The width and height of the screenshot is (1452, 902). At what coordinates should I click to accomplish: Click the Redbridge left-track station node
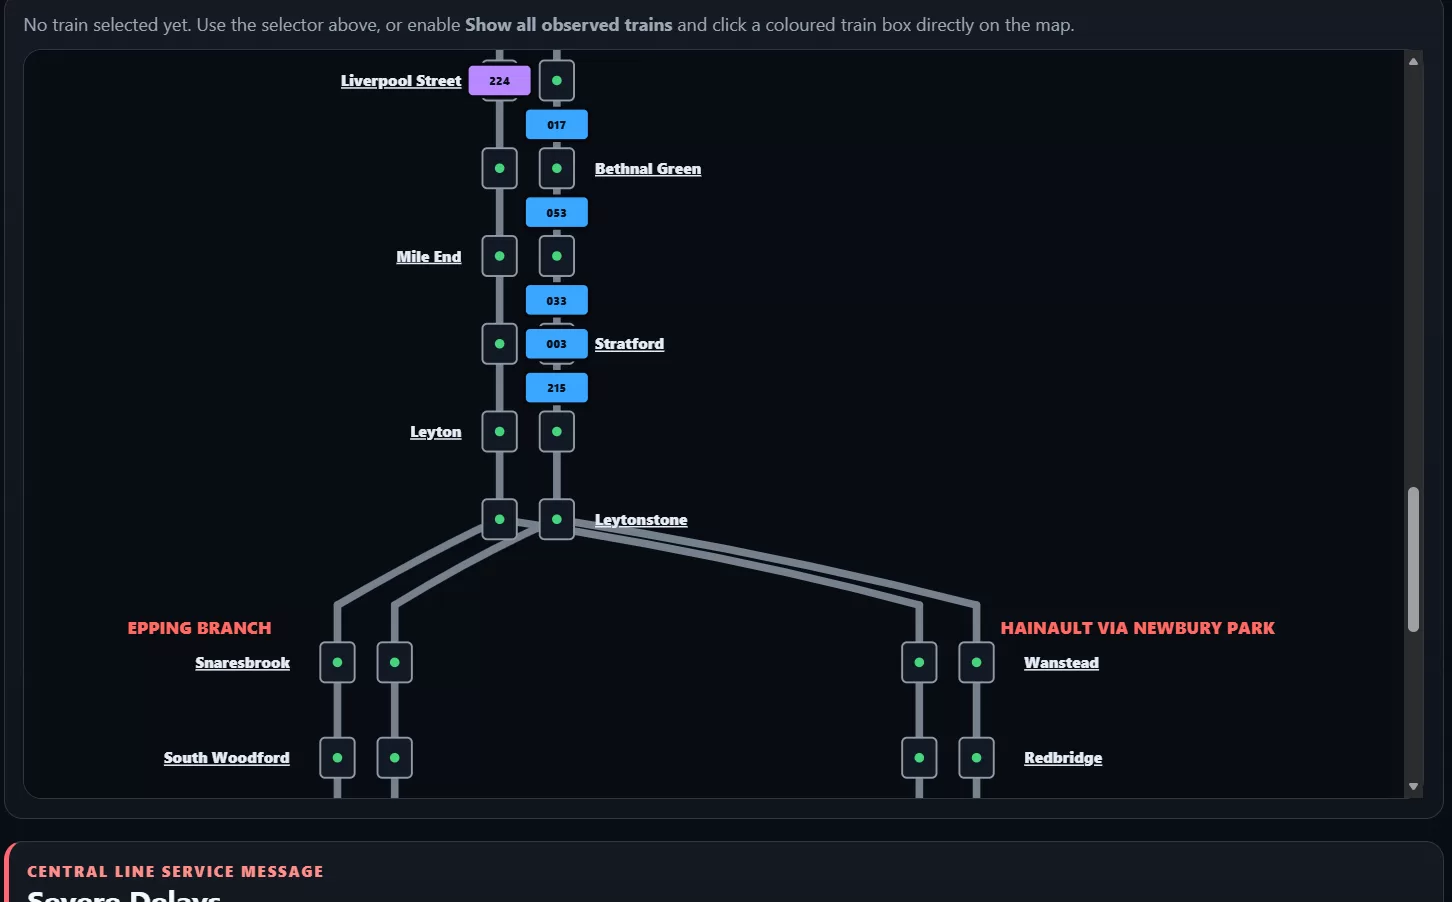tap(919, 758)
